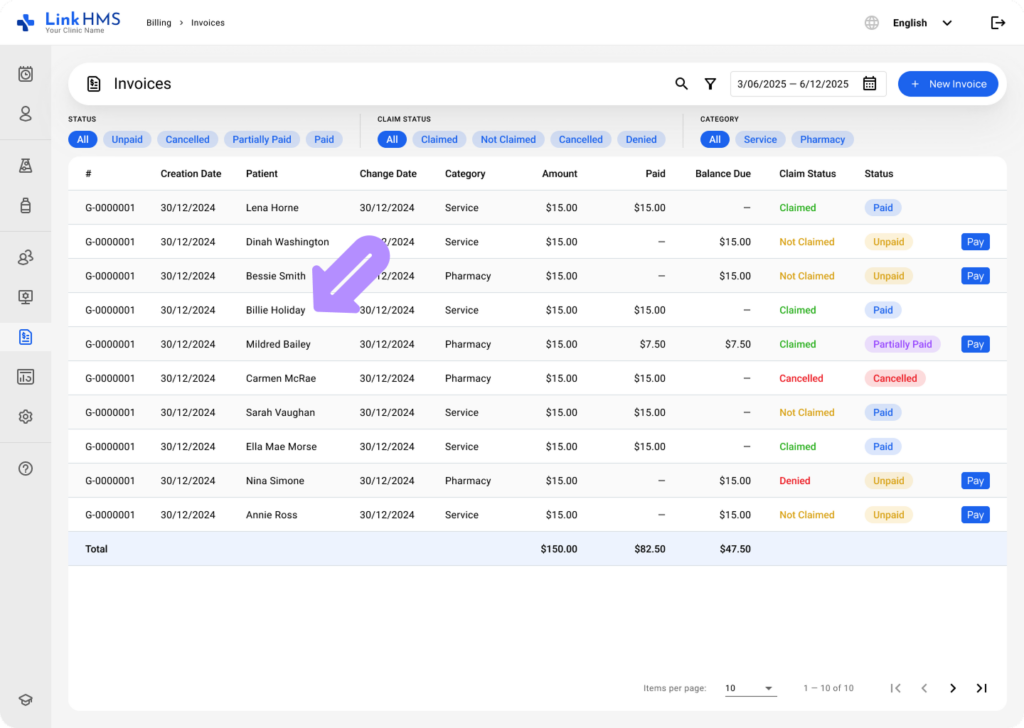Pay Annie Ross's invoice
1024x728 pixels.
(975, 514)
